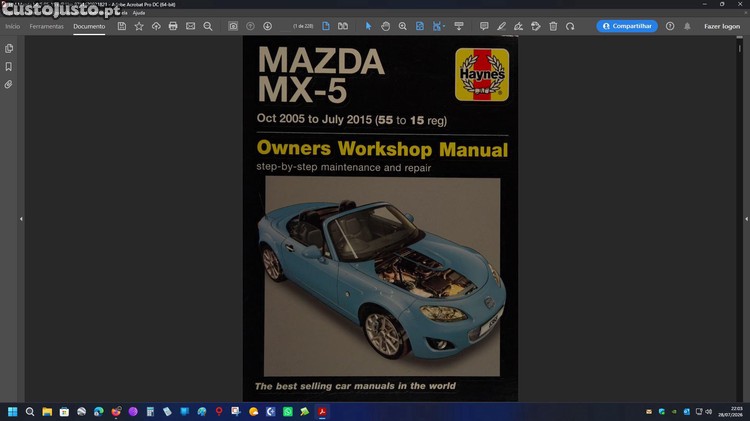The height and width of the screenshot is (421, 750).
Task: Enable scrolling mode with the down arrow icon
Action: tap(459, 26)
